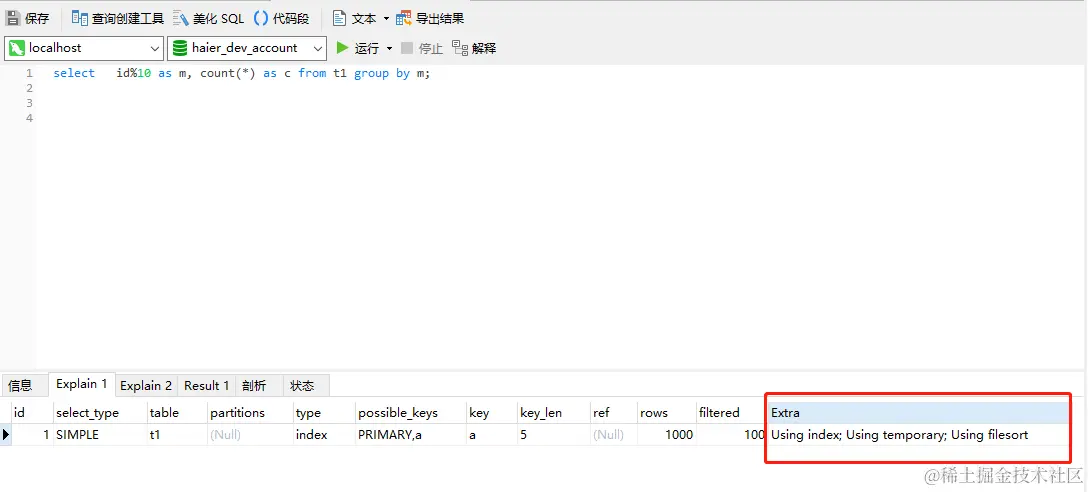Select the rows value 1000 cell
1090x492 pixels.
666,435
